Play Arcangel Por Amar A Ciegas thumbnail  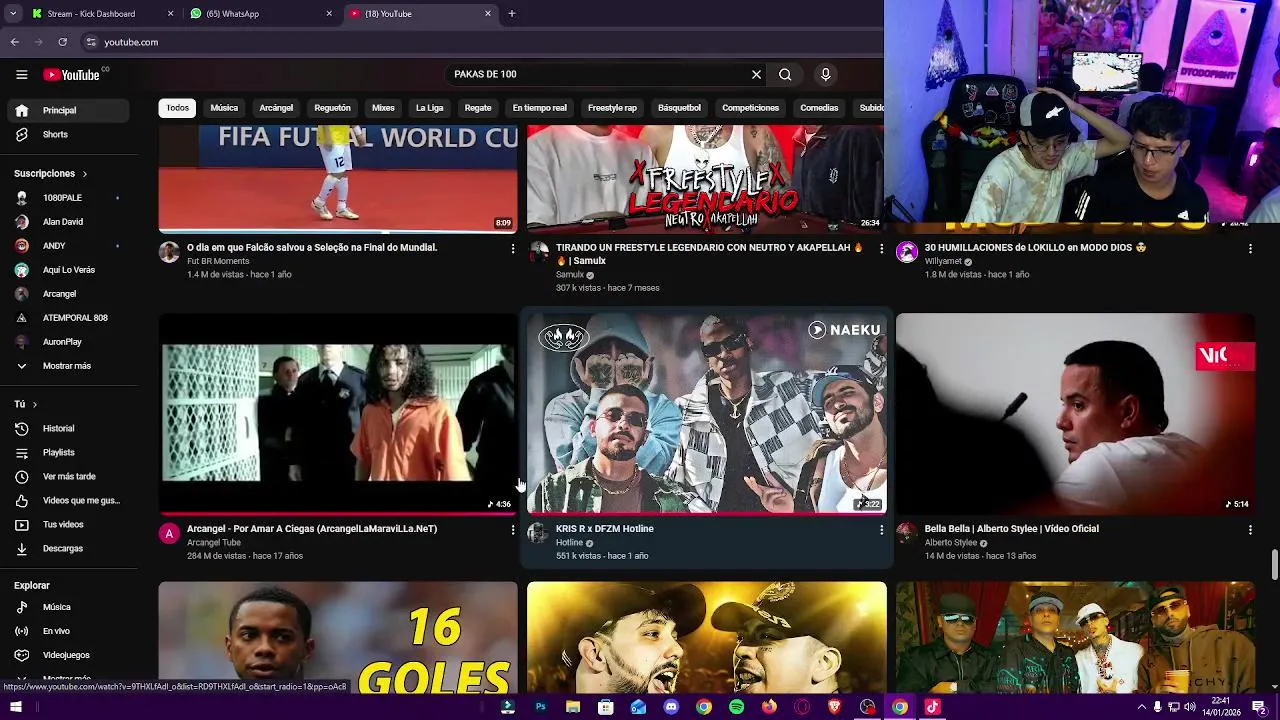click(x=338, y=413)
